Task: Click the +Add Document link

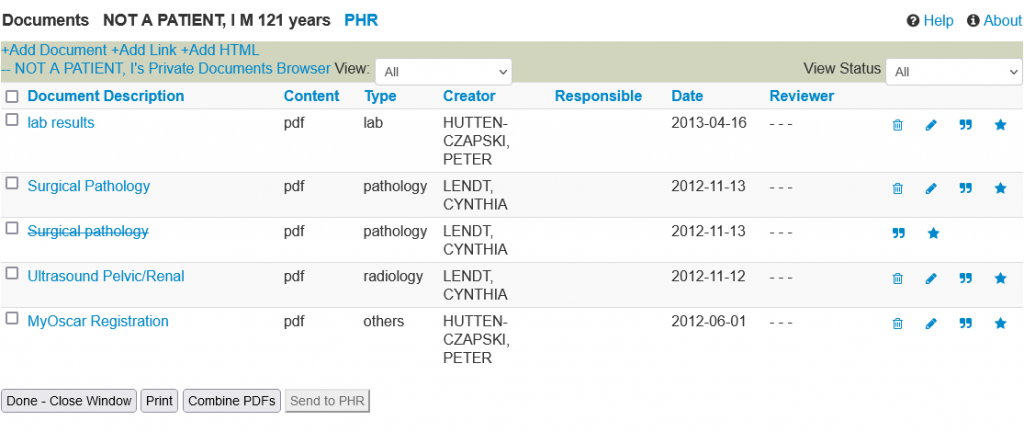Action: point(54,50)
